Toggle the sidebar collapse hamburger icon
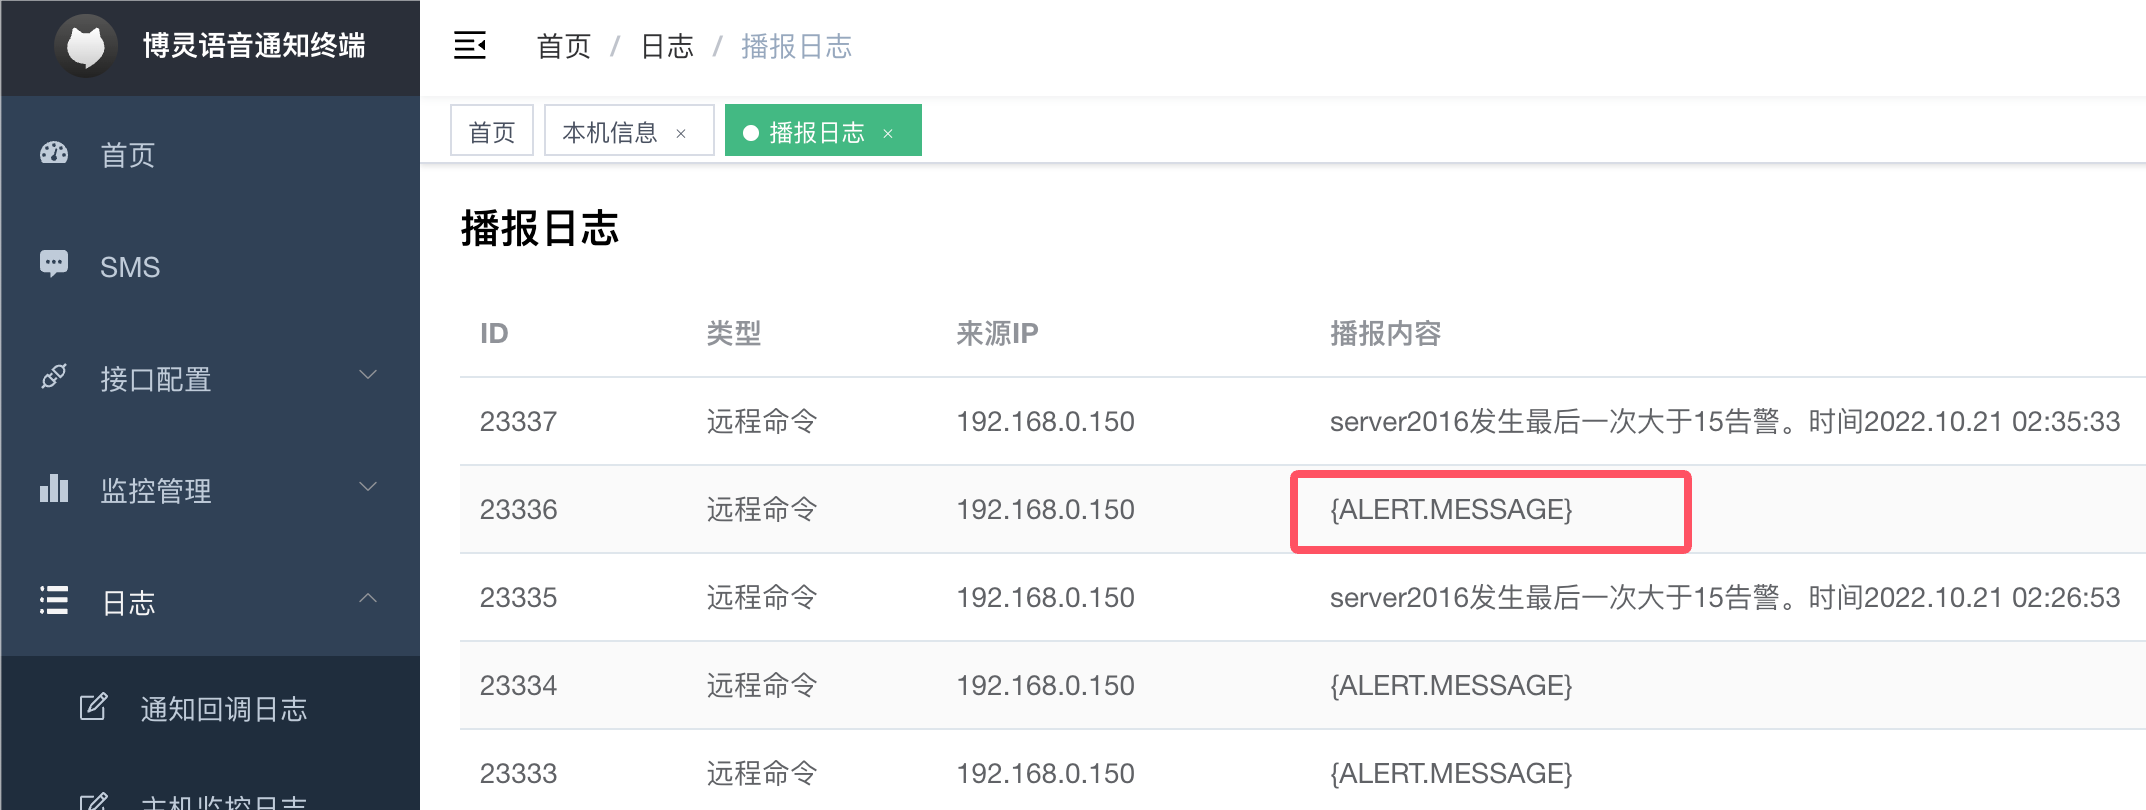This screenshot has height=810, width=2146. 470,45
